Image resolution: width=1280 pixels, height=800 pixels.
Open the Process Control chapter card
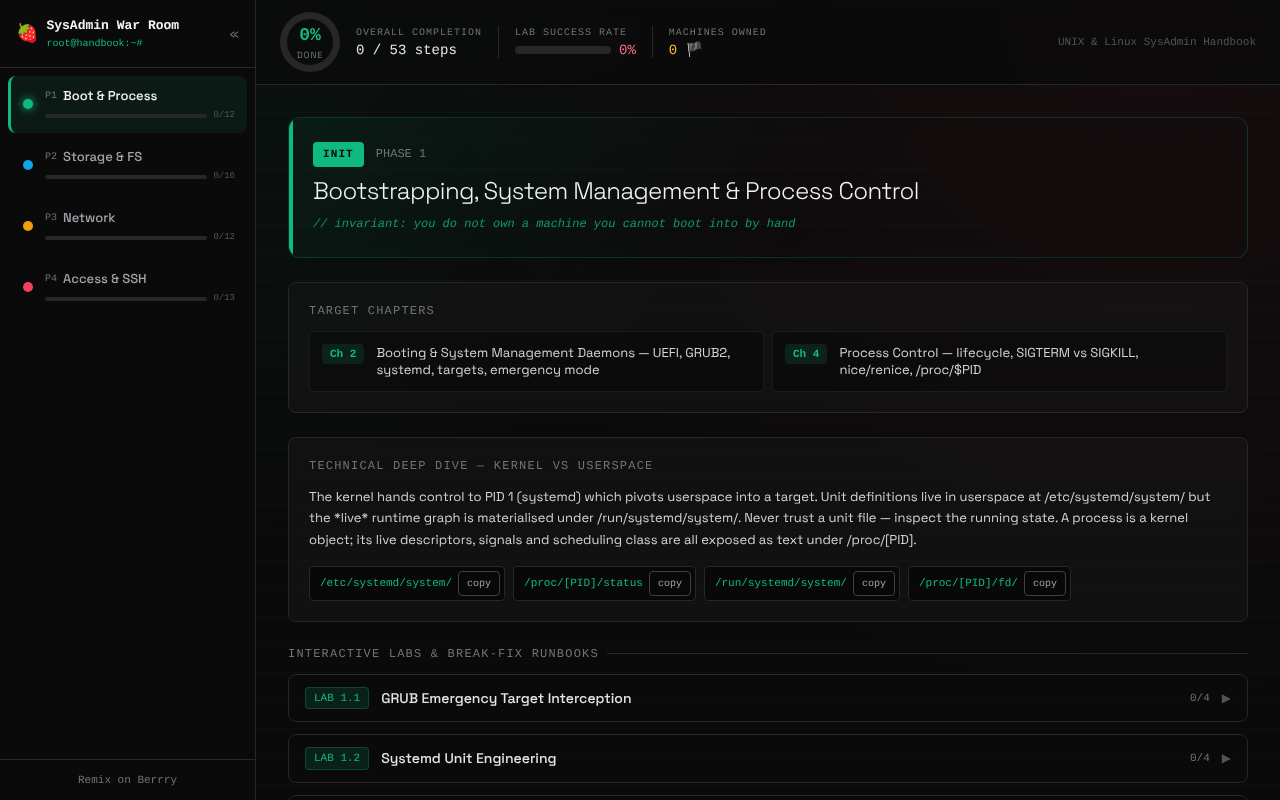[x=999, y=361]
